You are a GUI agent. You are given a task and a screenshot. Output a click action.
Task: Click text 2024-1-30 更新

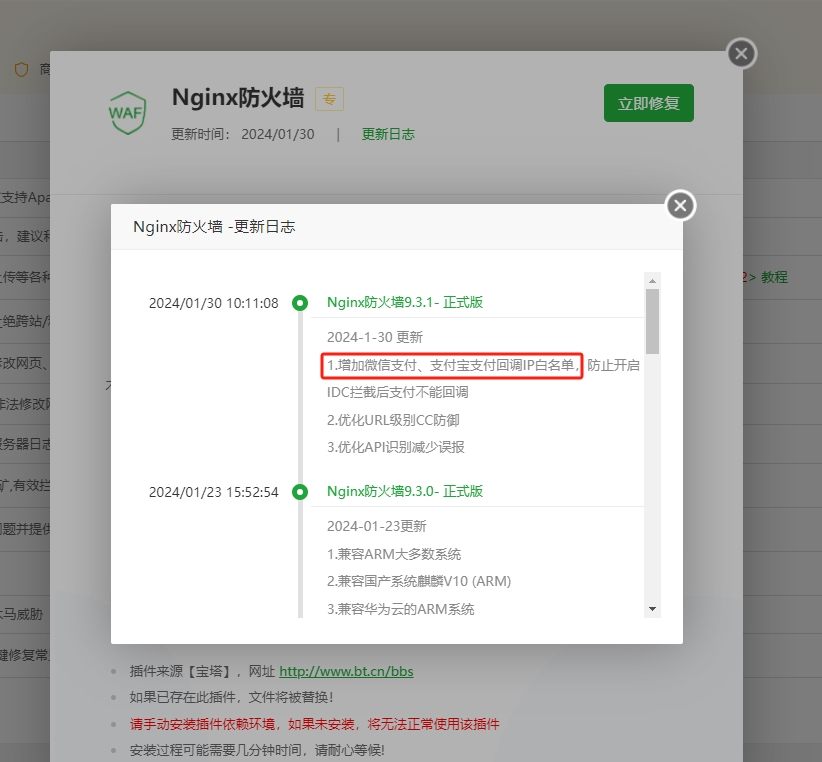375,337
